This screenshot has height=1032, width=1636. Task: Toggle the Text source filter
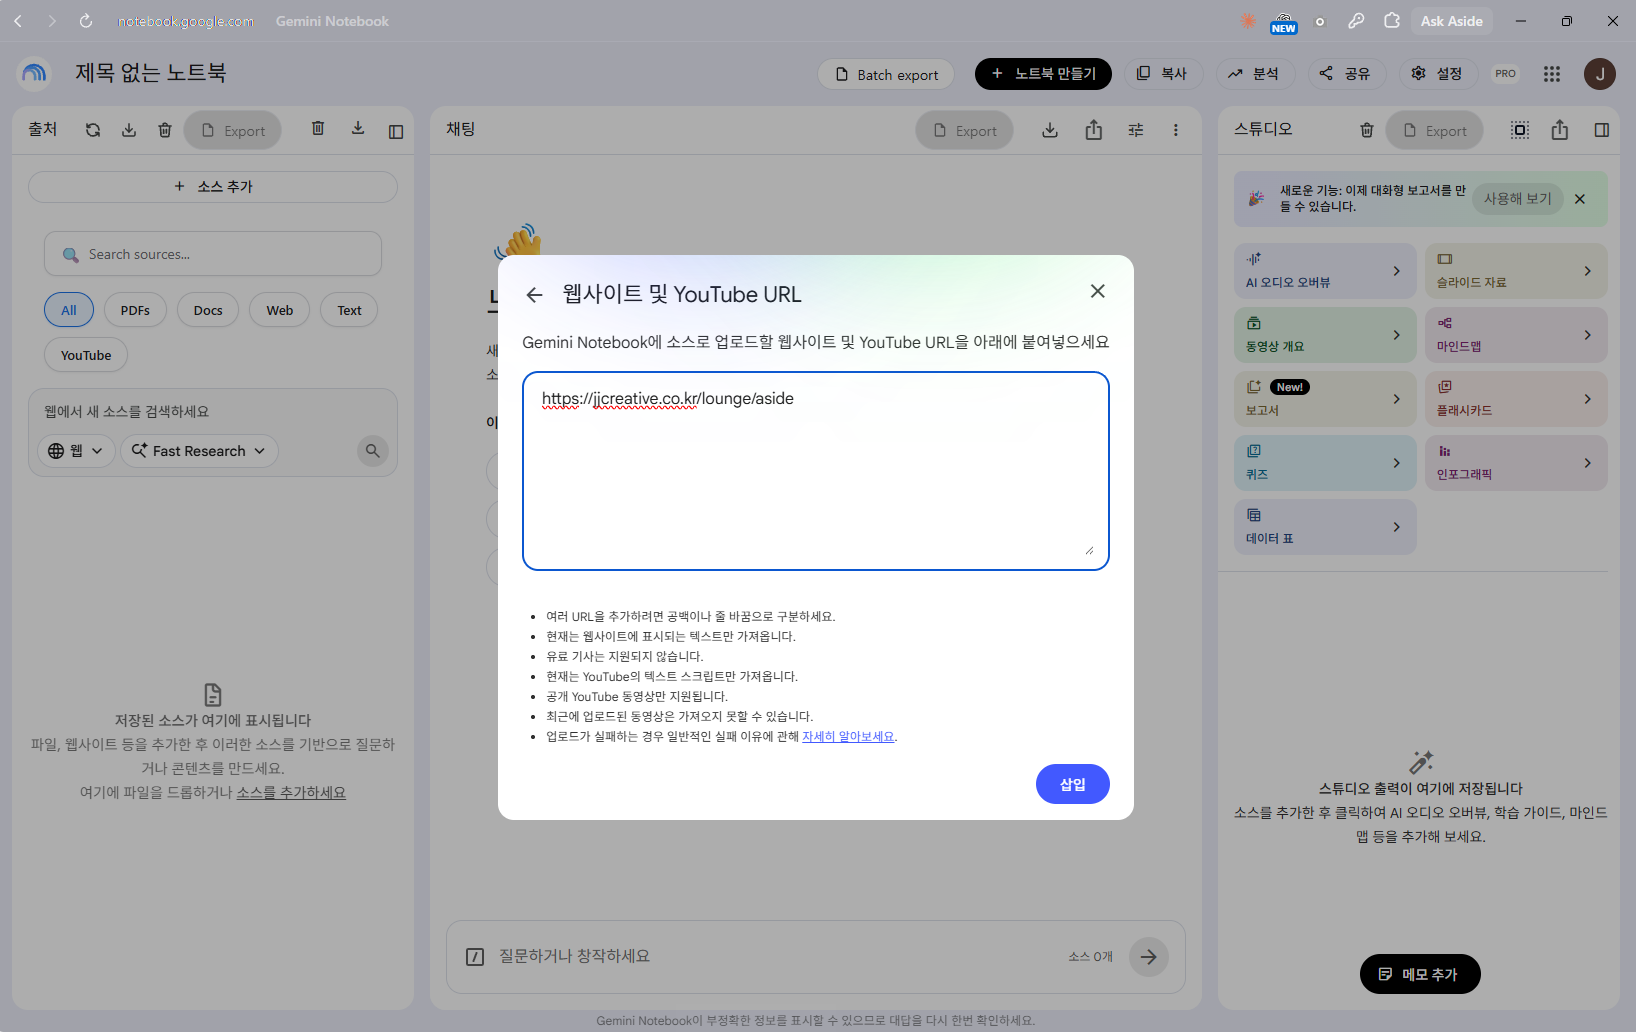[349, 310]
